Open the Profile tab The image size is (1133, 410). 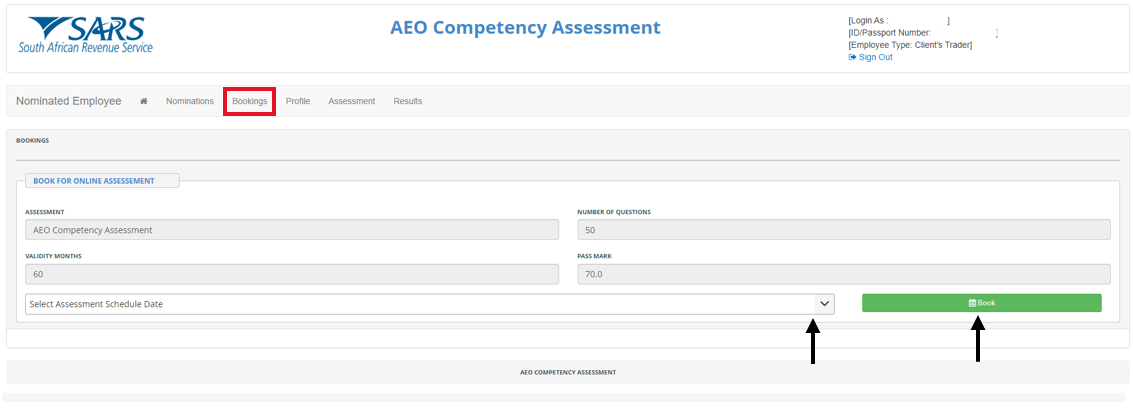(x=298, y=101)
